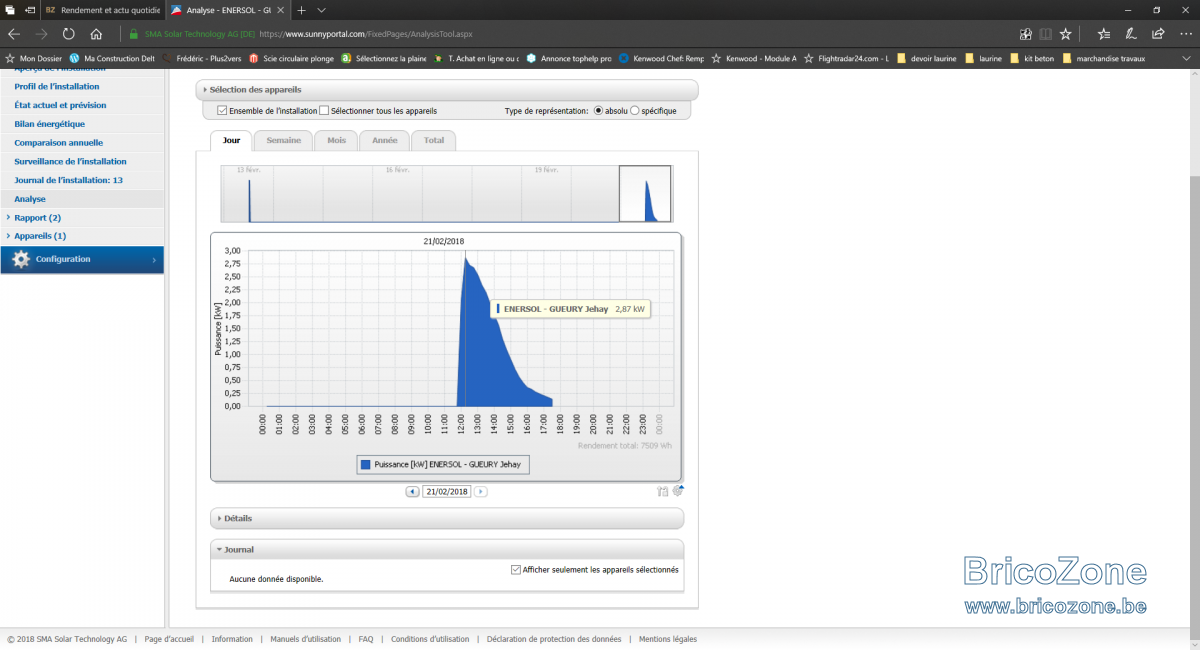Open Configuration gear in the sidebar
Viewport: 1200px width, 650px height.
(x=21, y=260)
